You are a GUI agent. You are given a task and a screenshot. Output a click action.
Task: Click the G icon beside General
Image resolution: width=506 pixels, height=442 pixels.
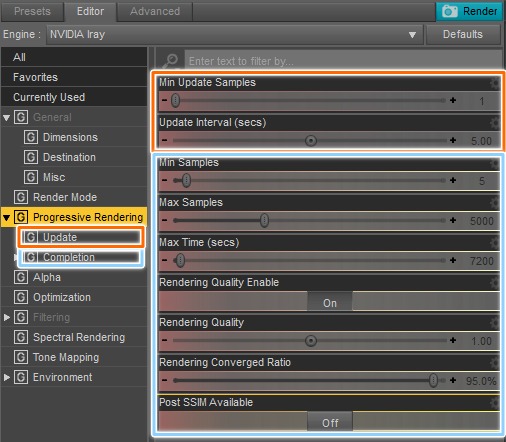pos(21,117)
